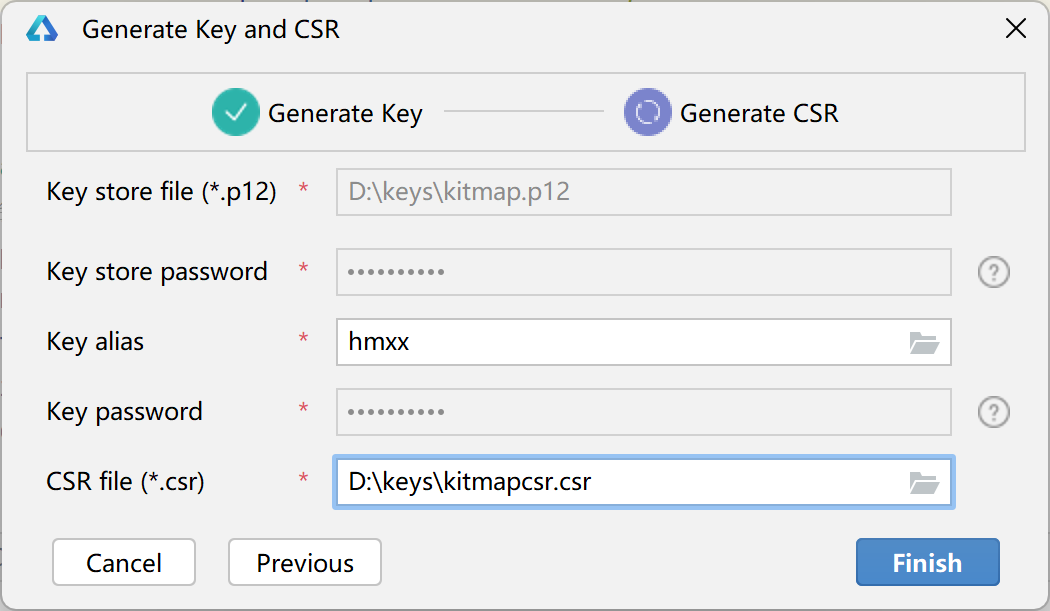Go back with the Previous button
Screen dimensions: 1050x611
(305, 563)
